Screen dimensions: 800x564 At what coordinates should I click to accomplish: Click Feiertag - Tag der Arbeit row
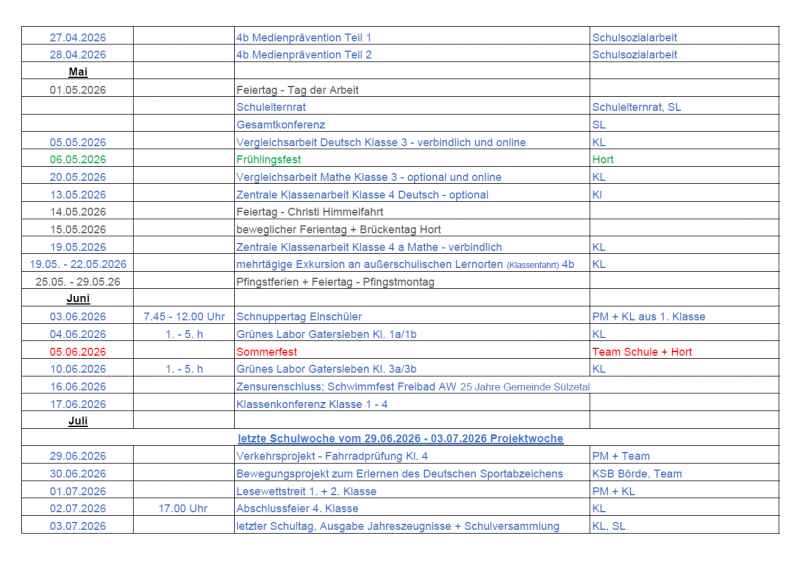[x=297, y=90]
